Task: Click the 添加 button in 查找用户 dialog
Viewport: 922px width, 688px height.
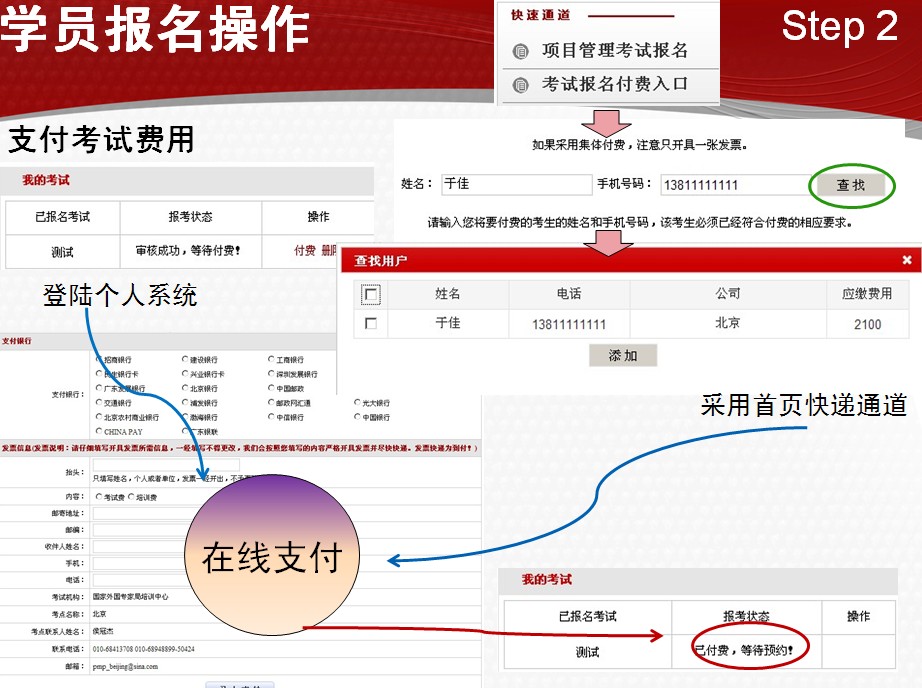Action: pos(622,356)
